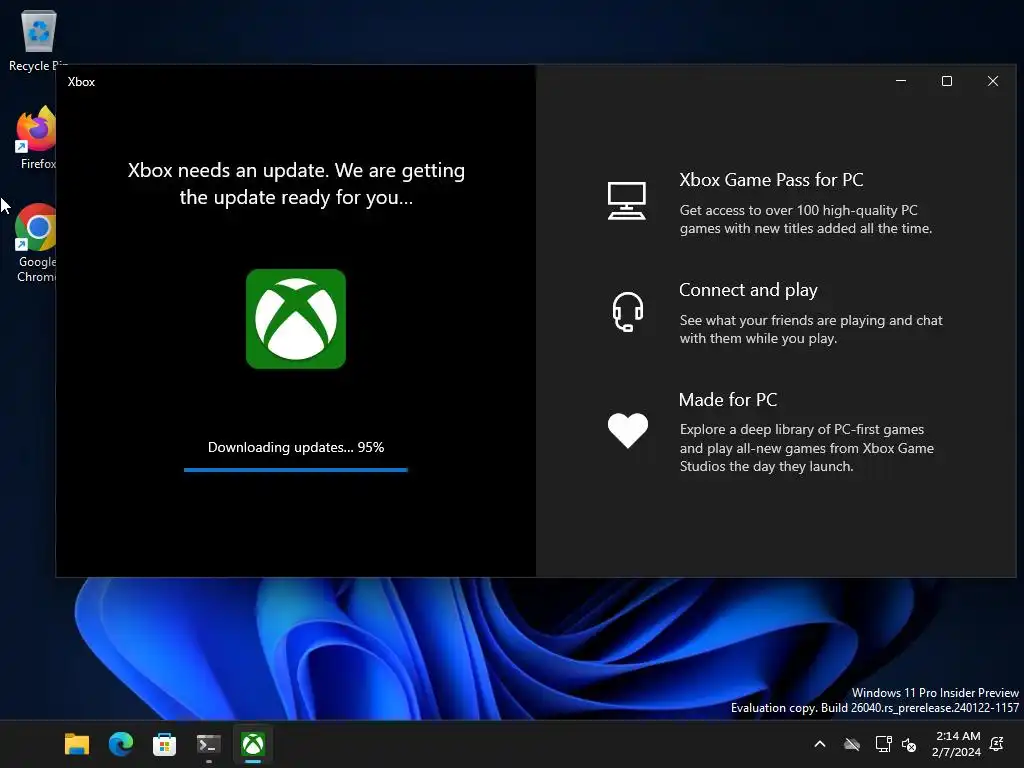The width and height of the screenshot is (1024, 768).
Task: Click 'Explore a deep library' description text
Action: [x=807, y=448]
